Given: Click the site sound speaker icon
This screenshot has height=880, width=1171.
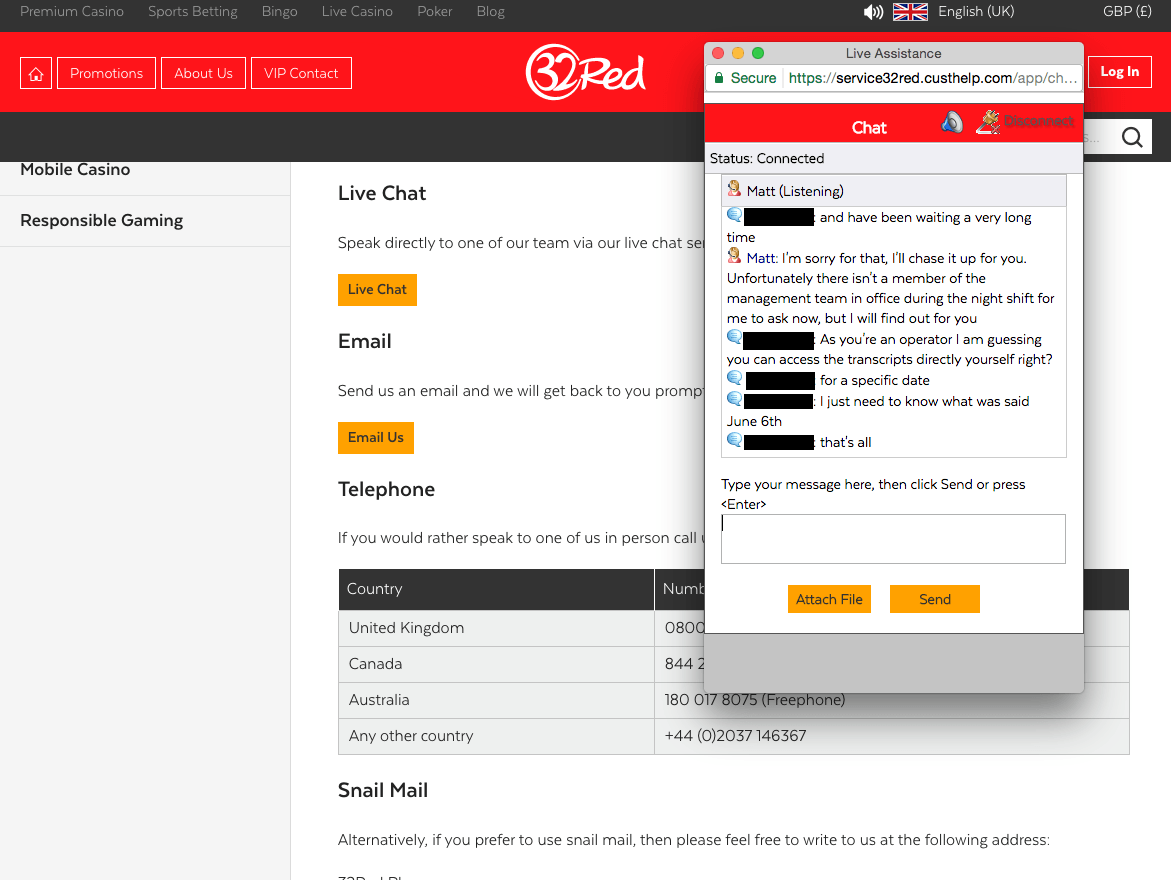Looking at the screenshot, I should (873, 12).
